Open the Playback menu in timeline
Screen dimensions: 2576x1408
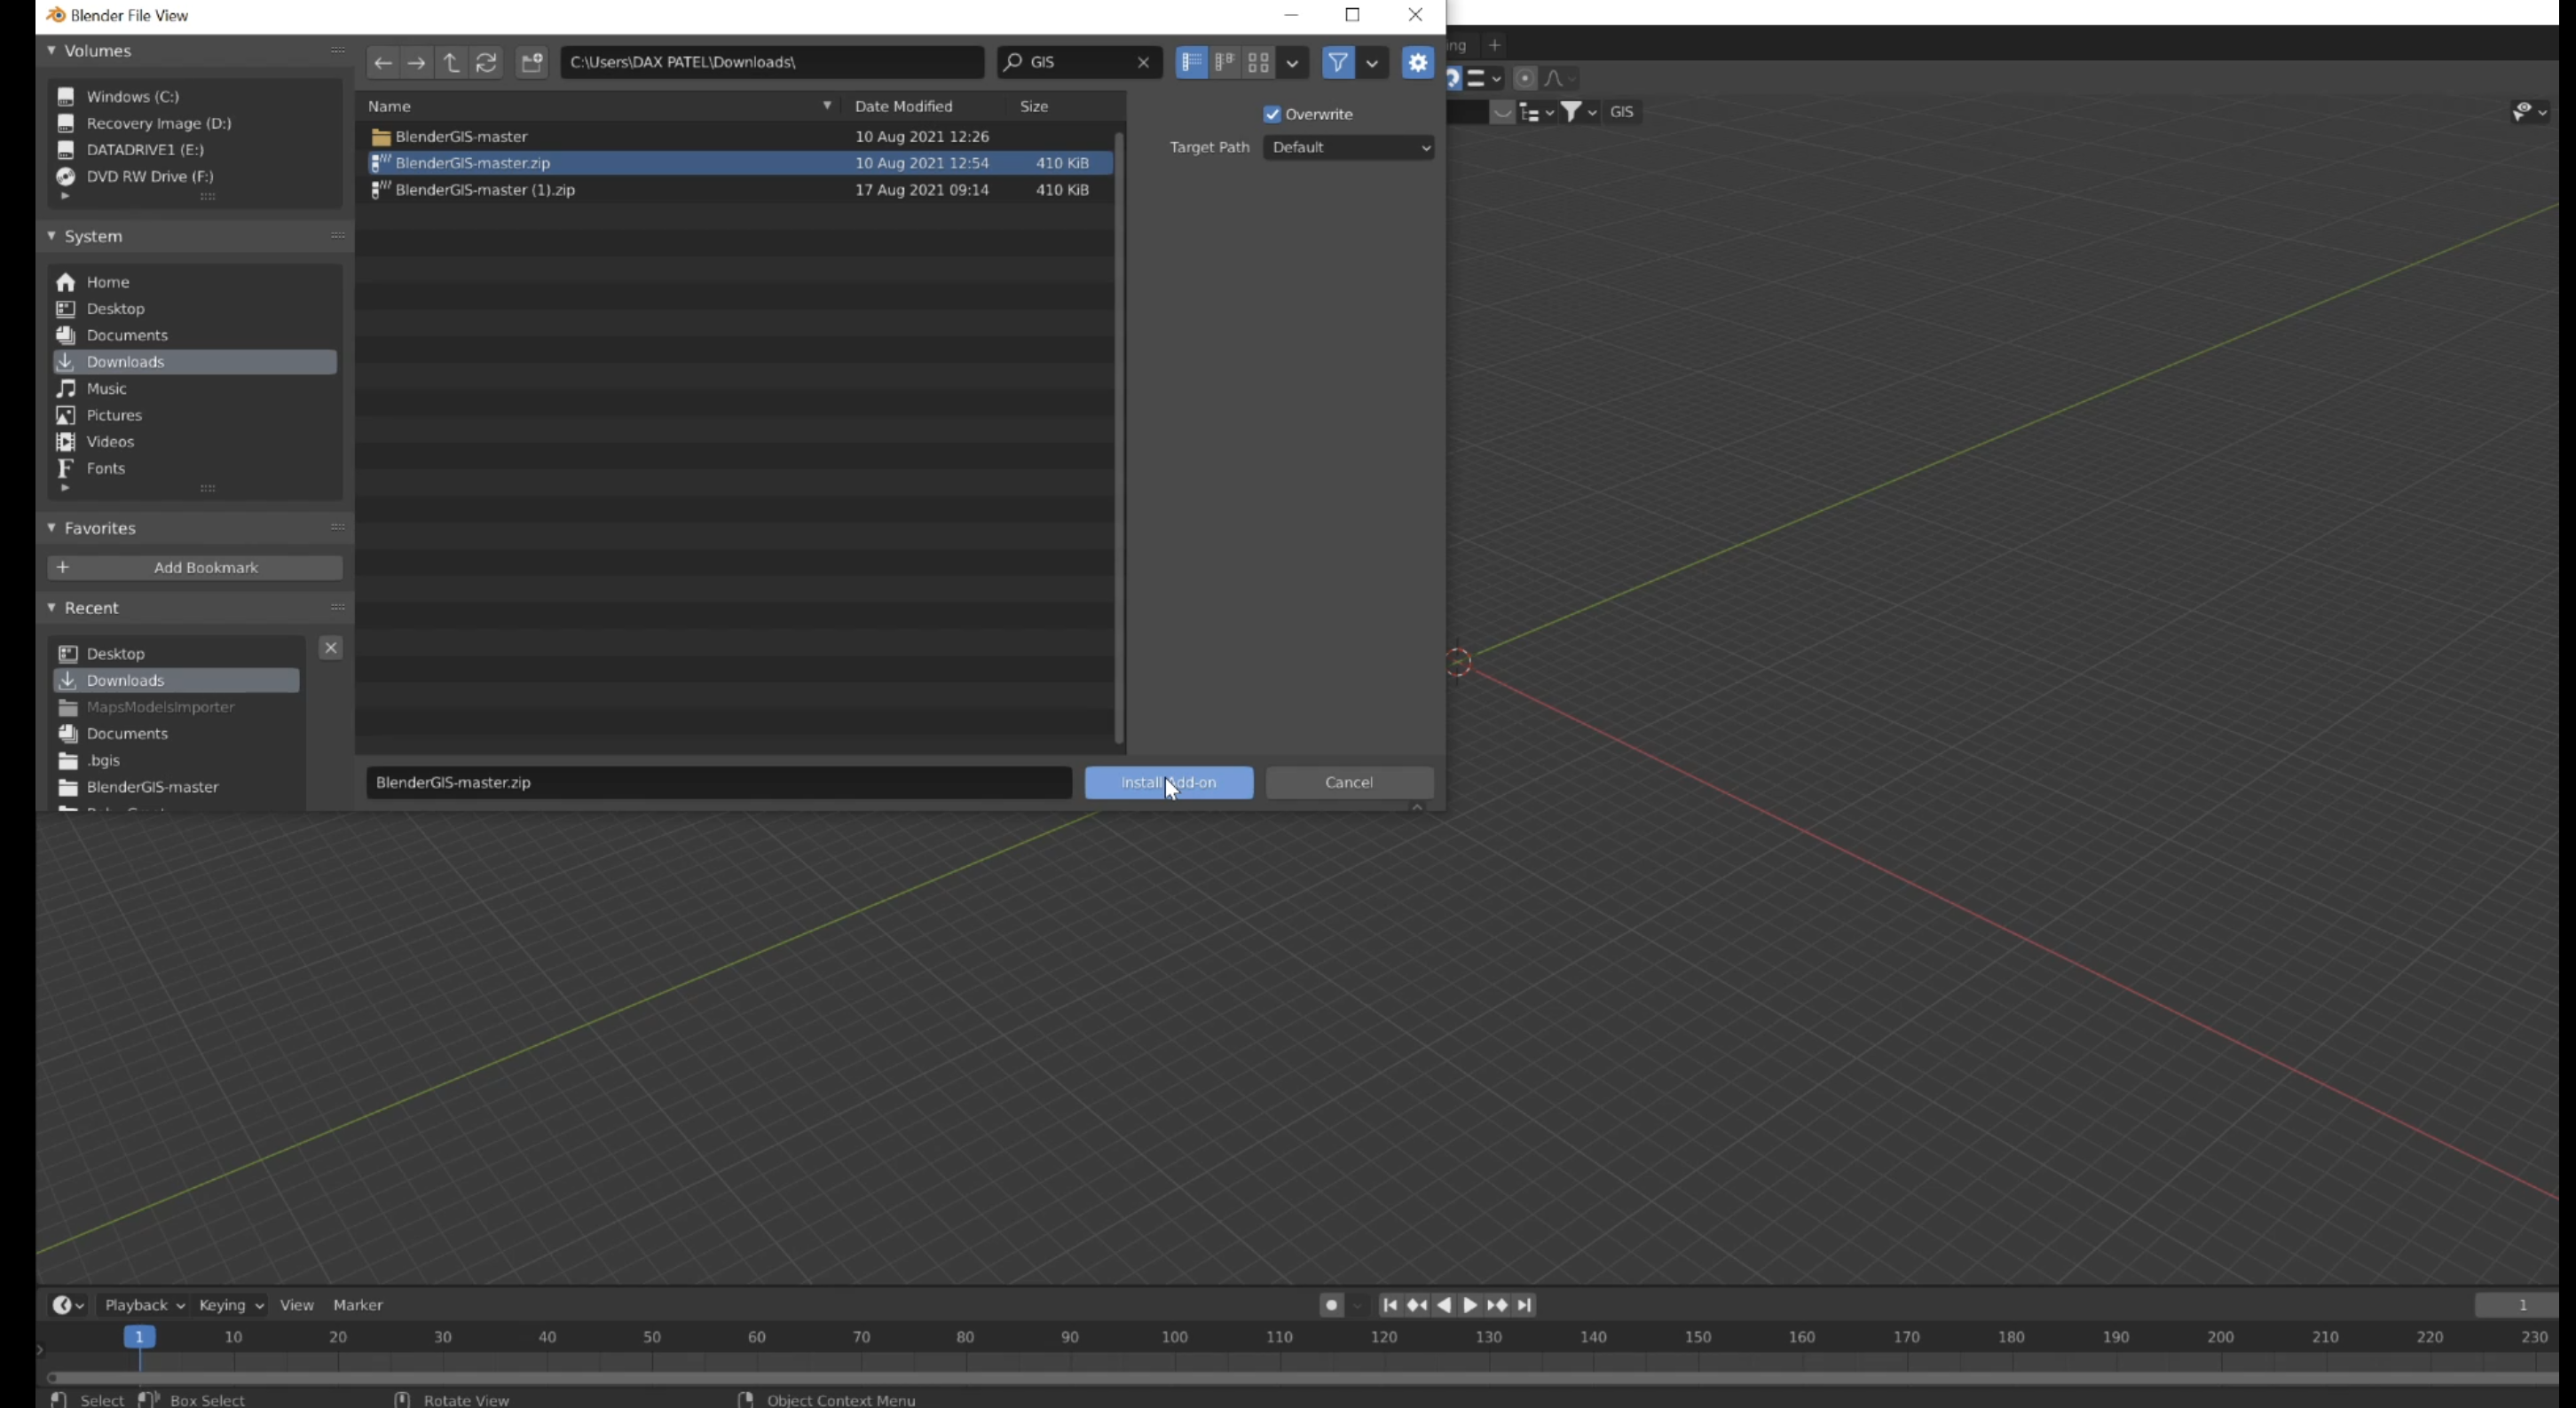pyautogui.click(x=143, y=1305)
